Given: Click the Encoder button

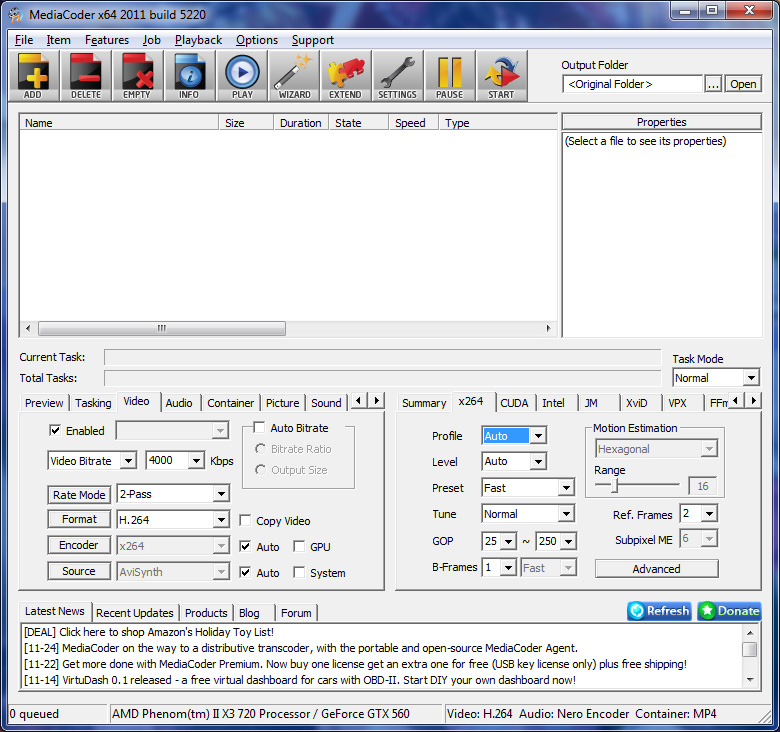Looking at the screenshot, I should 79,545.
